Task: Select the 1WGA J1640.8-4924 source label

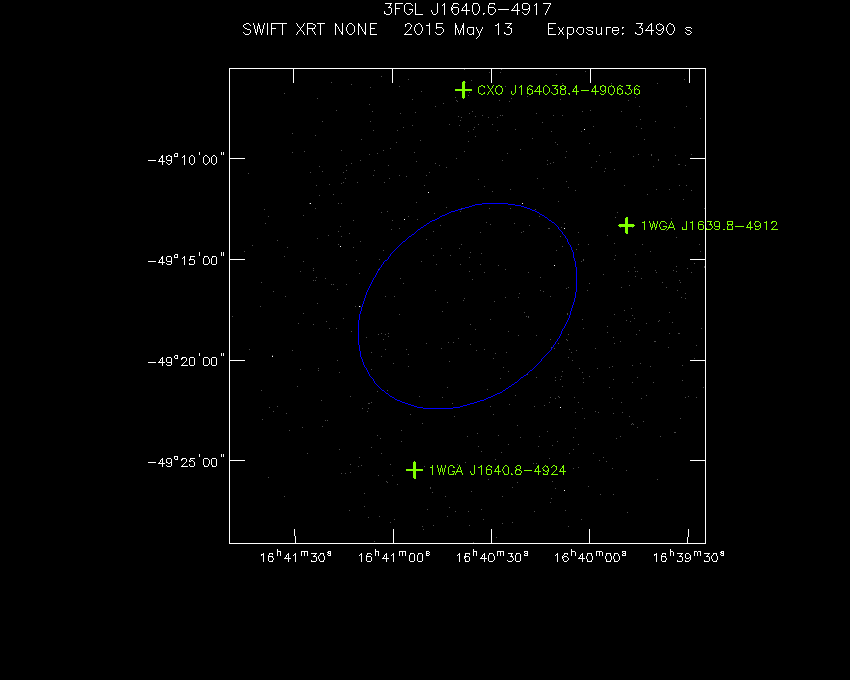Action: coord(497,470)
